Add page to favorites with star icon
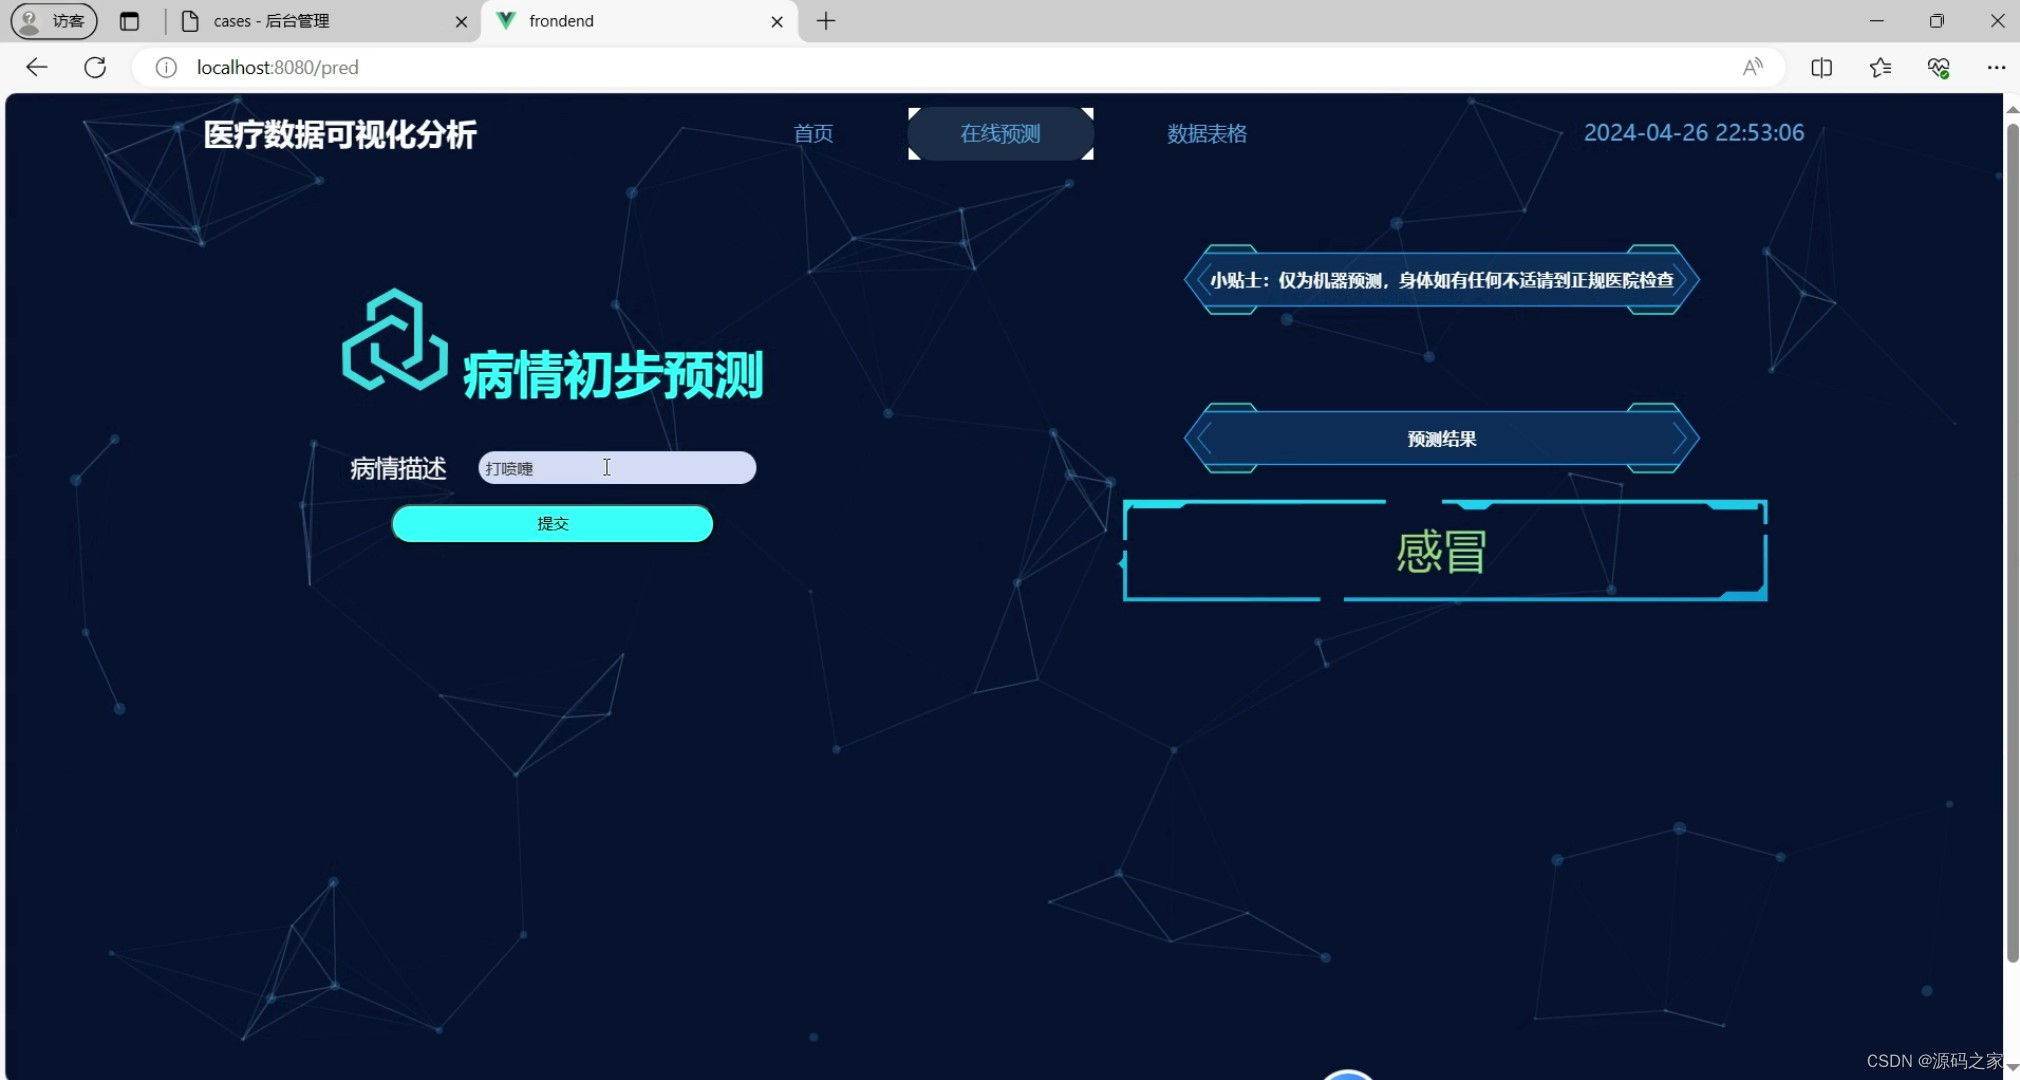Image resolution: width=2020 pixels, height=1080 pixels. click(x=1880, y=67)
